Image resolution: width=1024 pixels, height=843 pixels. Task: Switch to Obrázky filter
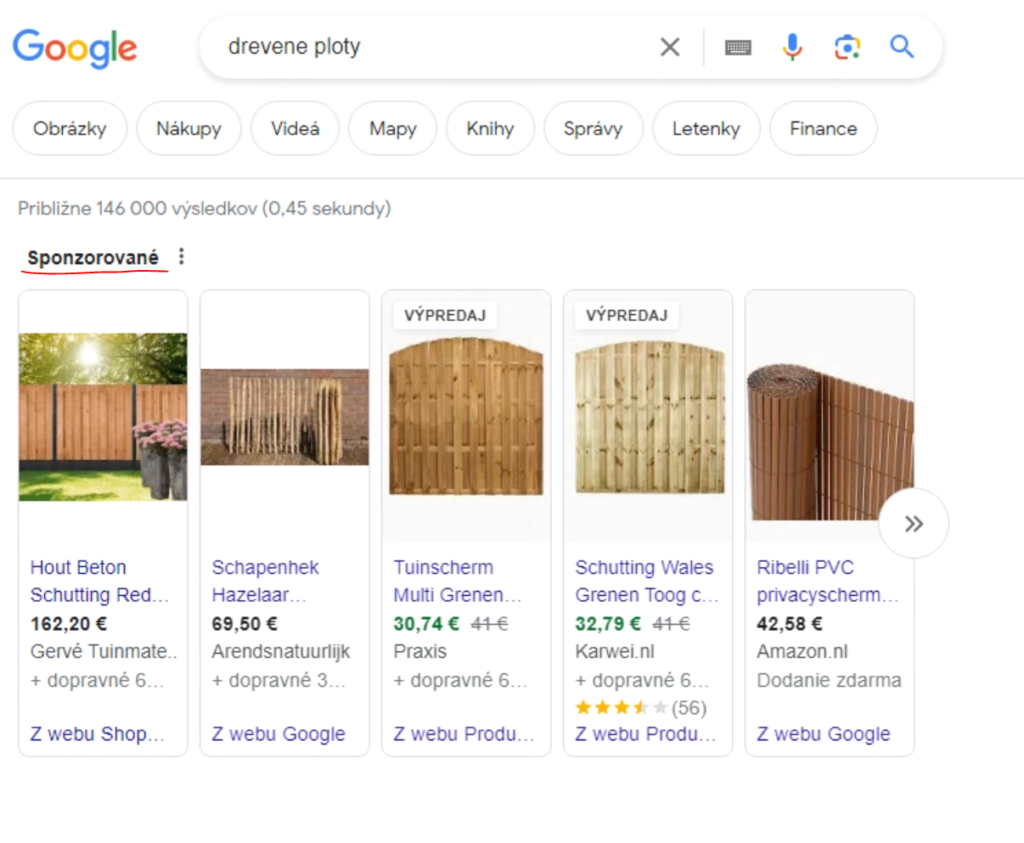[70, 129]
